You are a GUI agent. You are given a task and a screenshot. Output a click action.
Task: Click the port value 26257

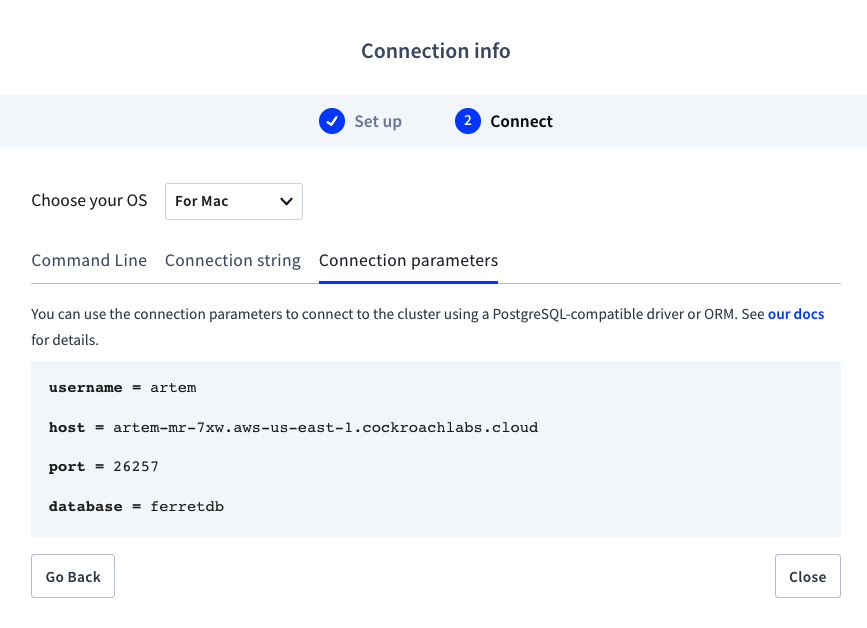tap(134, 467)
